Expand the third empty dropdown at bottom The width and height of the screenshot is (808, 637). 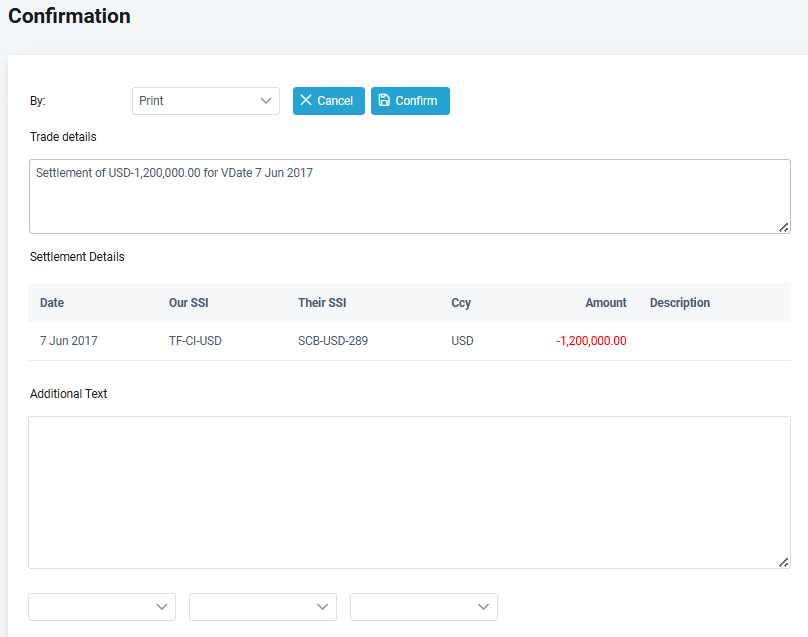point(424,607)
